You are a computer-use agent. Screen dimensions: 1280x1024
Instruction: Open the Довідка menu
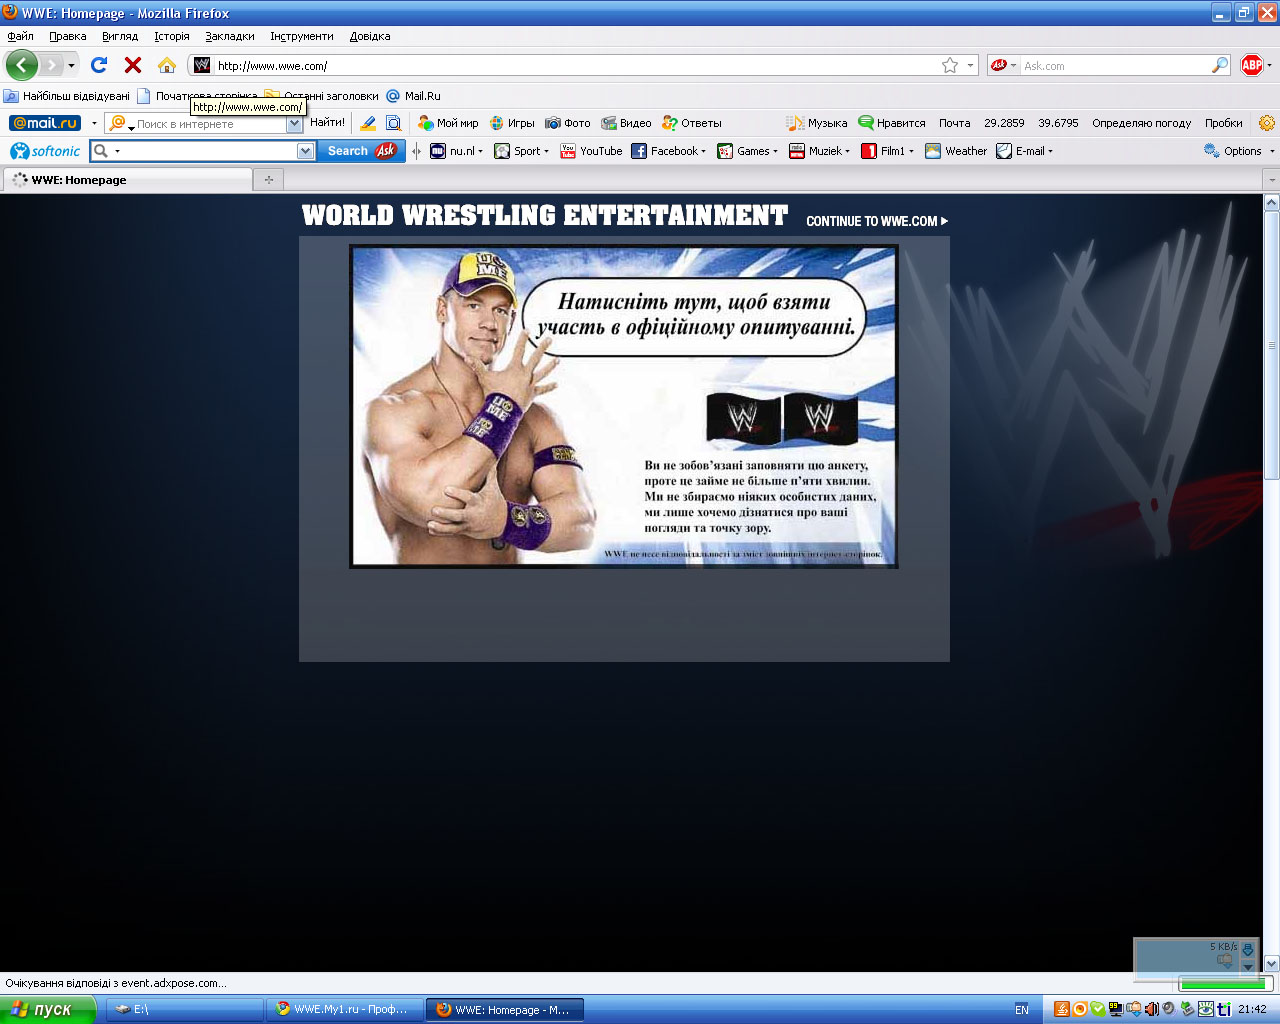(370, 36)
